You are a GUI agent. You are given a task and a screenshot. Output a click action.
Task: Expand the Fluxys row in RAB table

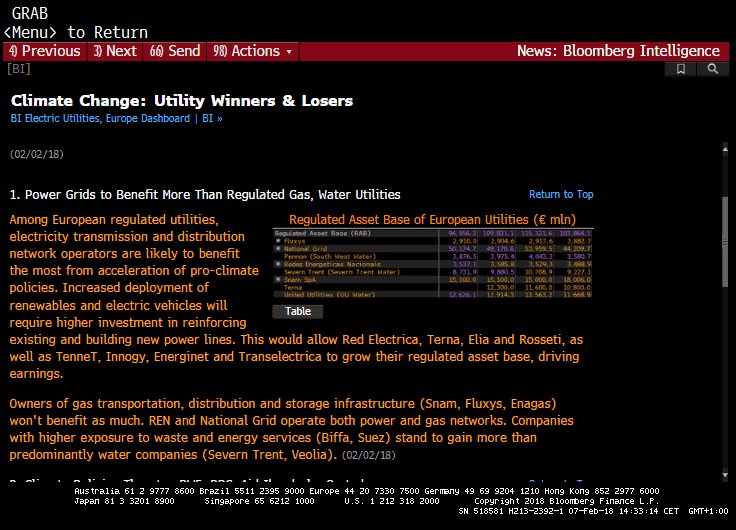point(278,241)
